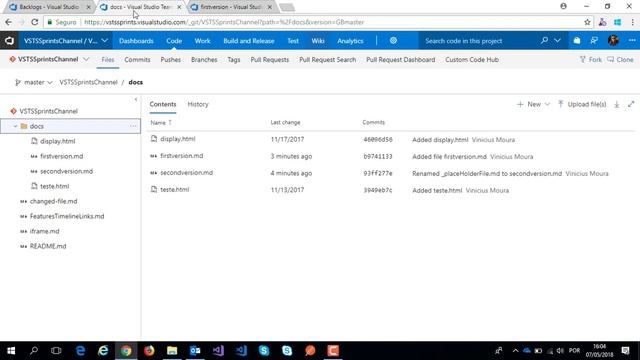
Task: Toggle full screen expand icon in the contents pane
Action: point(631,104)
